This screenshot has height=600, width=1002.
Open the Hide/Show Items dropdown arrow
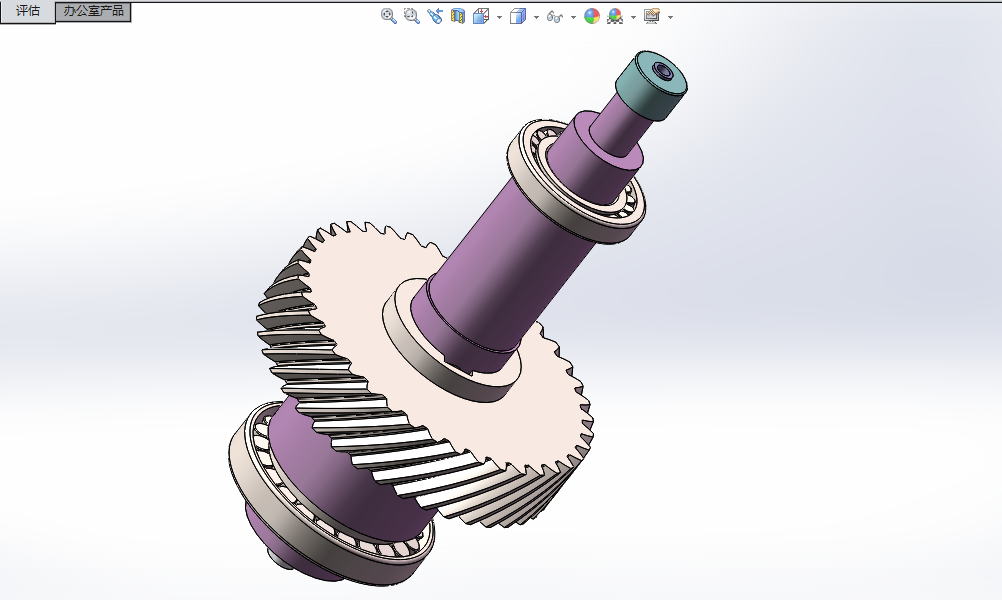pos(573,17)
